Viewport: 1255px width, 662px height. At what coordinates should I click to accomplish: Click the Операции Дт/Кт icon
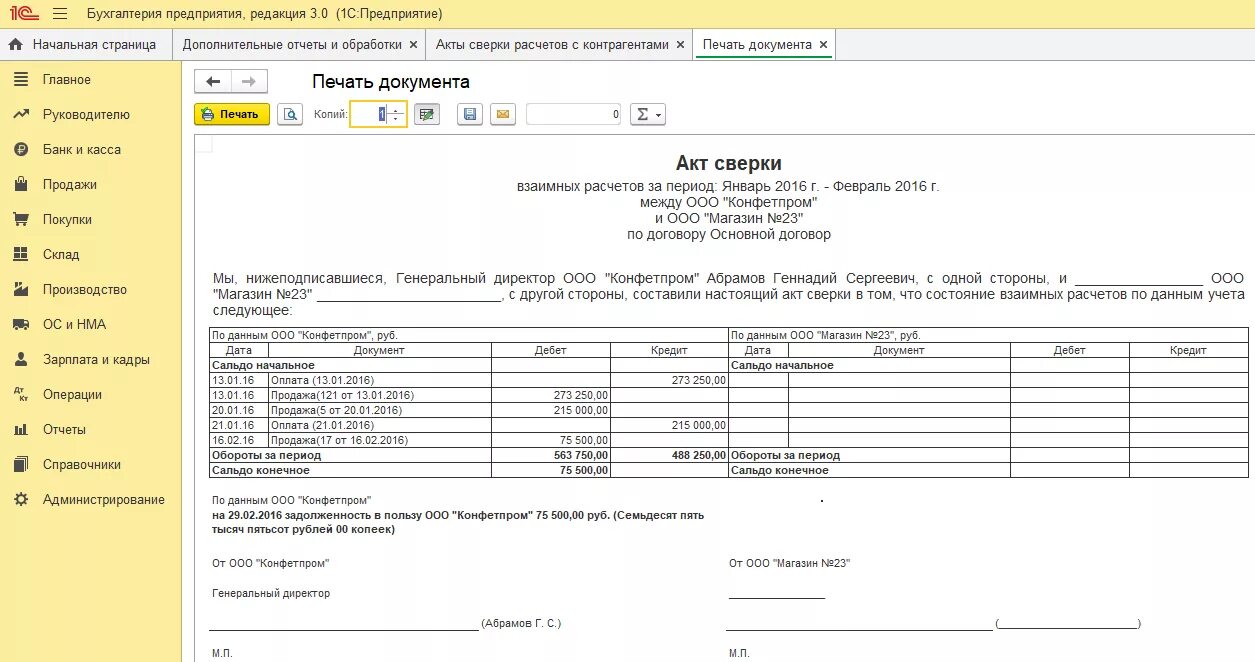click(20, 394)
